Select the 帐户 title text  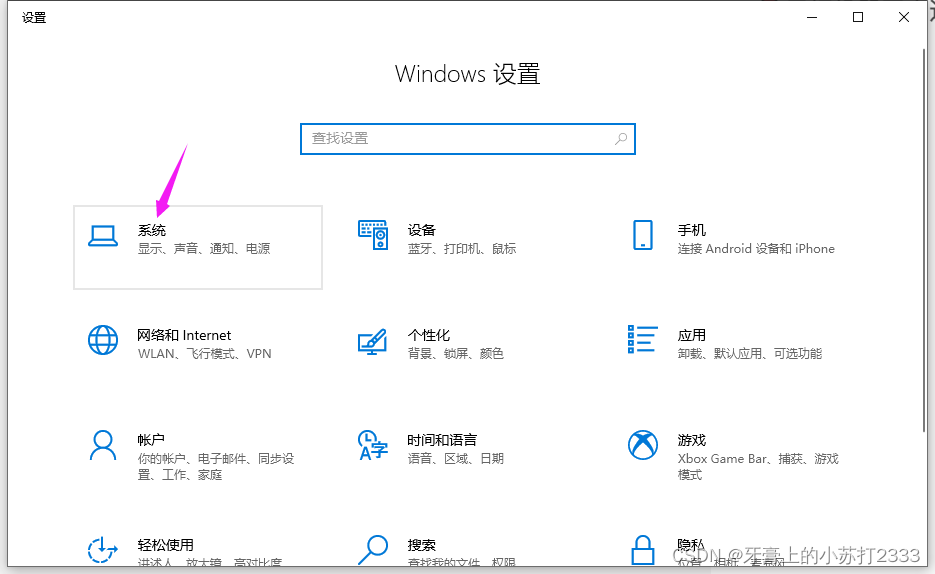coord(151,440)
